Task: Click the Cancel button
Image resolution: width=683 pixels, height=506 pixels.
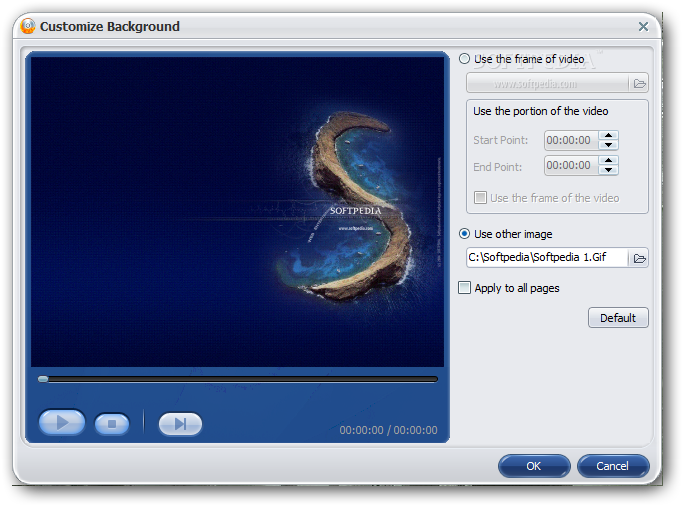Action: coord(612,466)
